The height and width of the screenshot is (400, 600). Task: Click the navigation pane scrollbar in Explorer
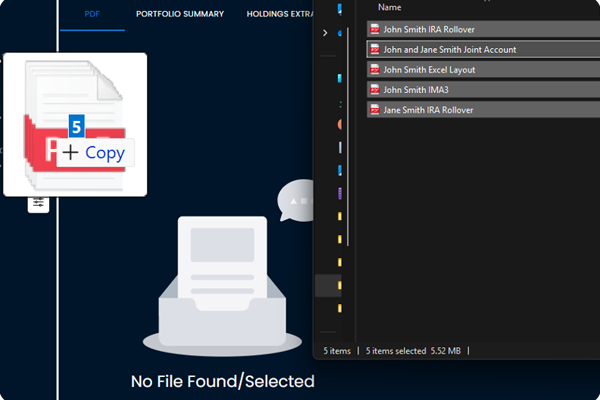[348, 137]
